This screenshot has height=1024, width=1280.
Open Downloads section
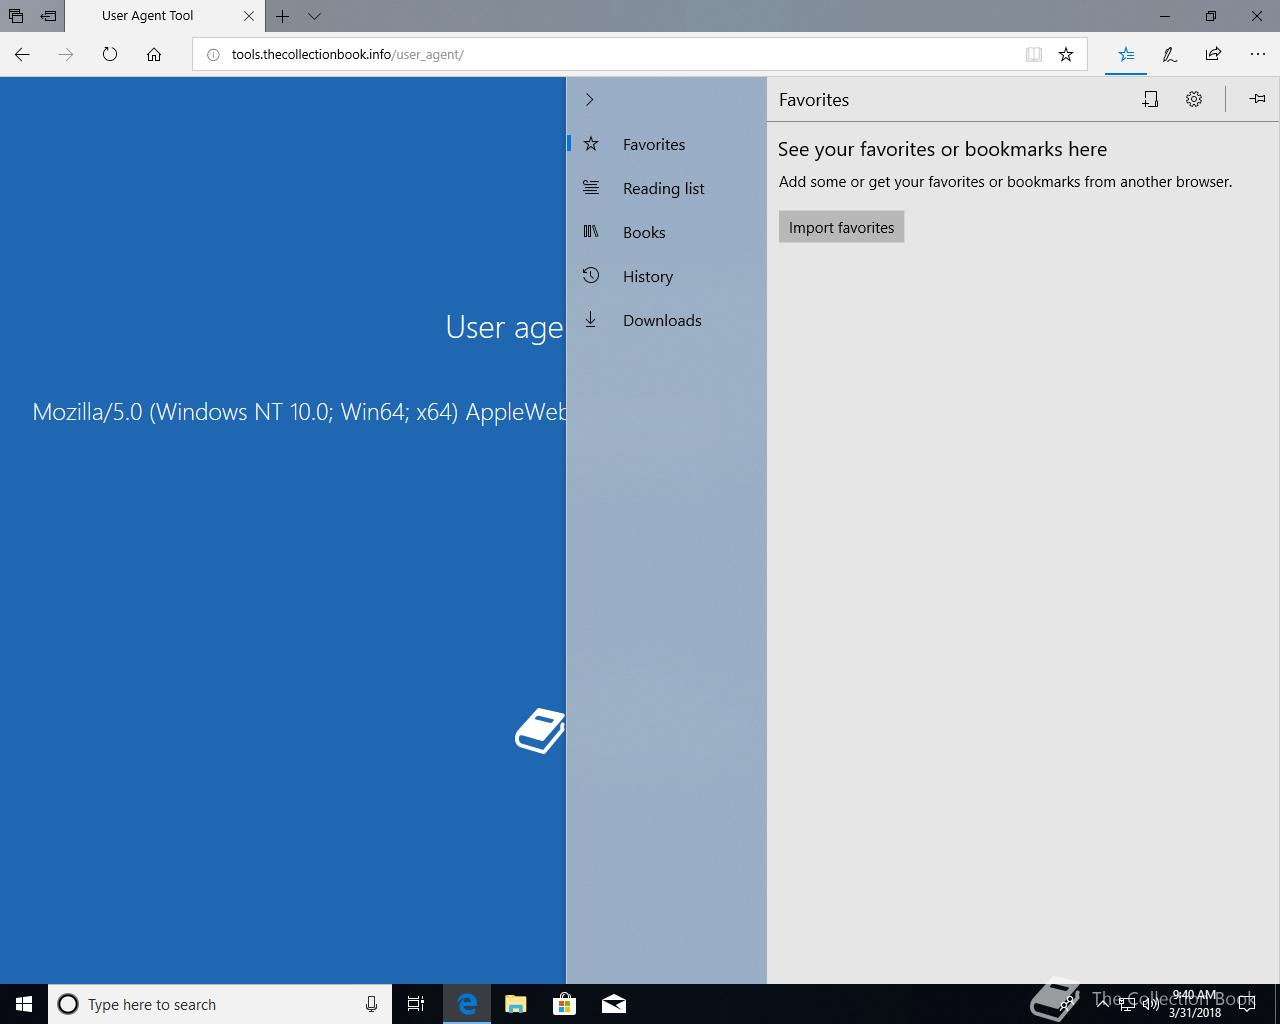point(667,320)
